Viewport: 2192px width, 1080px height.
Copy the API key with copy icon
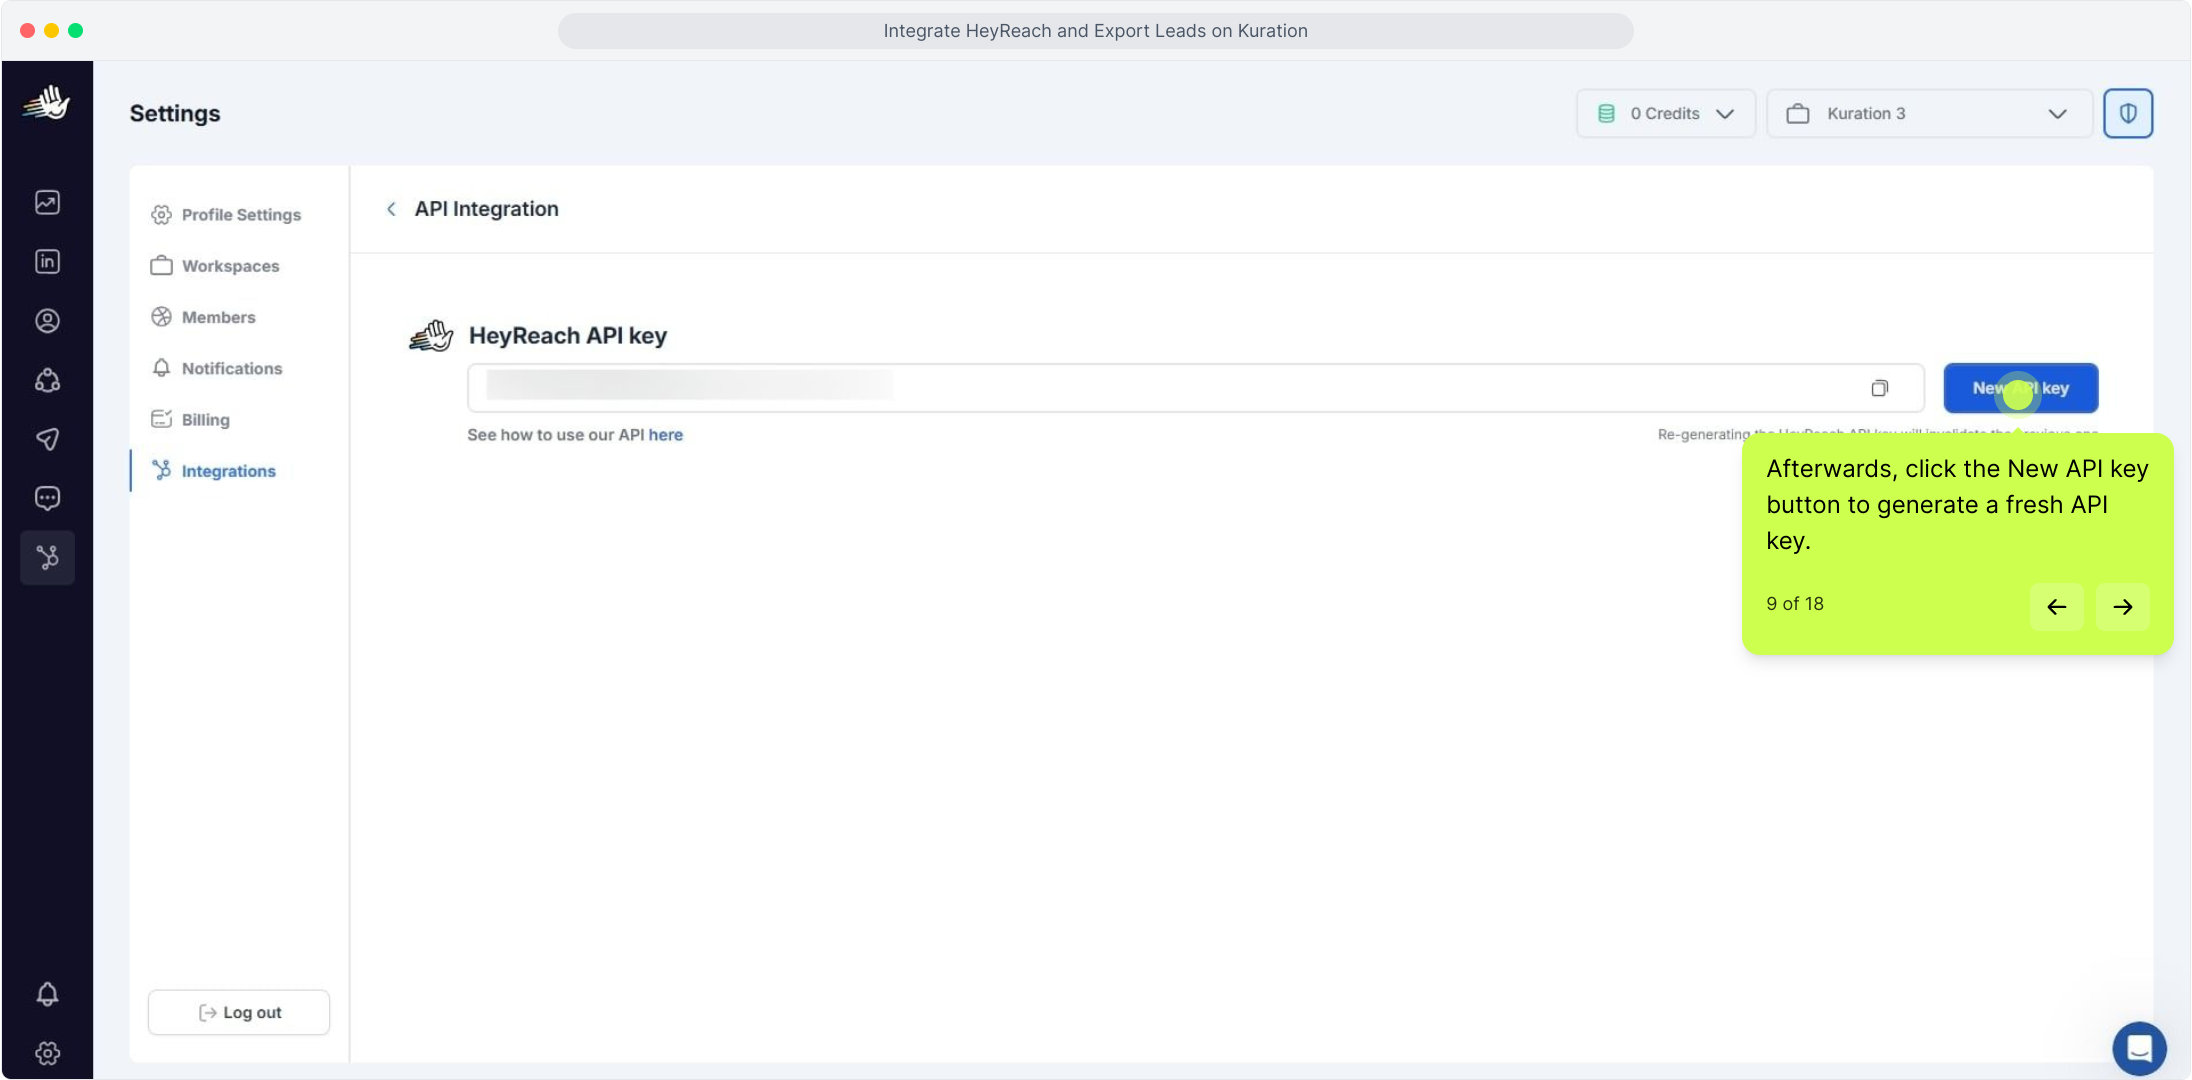point(1880,388)
